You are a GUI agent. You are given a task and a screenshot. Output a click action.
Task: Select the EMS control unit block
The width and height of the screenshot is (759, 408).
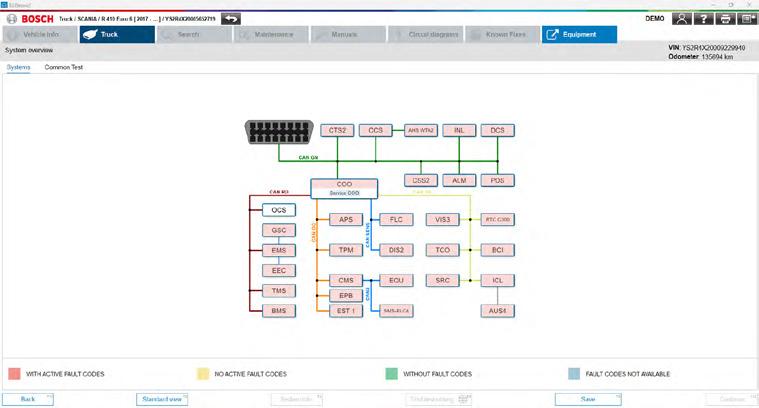[279, 250]
